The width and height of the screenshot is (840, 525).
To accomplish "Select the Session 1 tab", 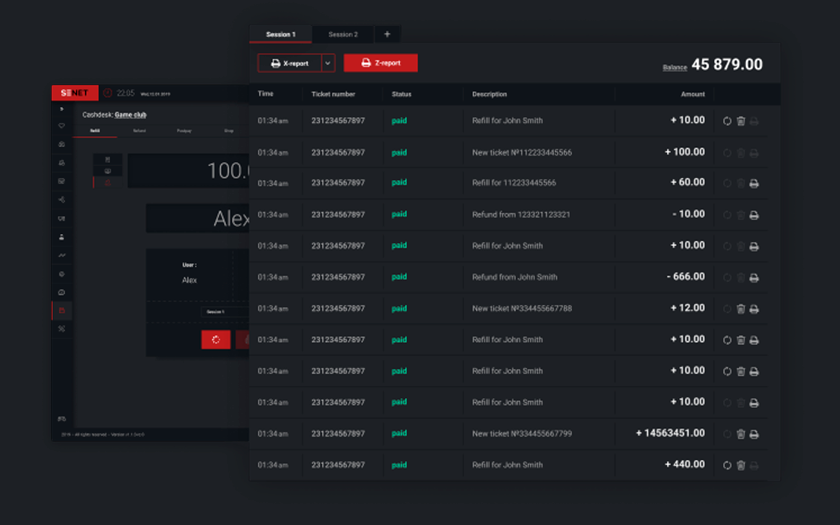I will (x=280, y=34).
